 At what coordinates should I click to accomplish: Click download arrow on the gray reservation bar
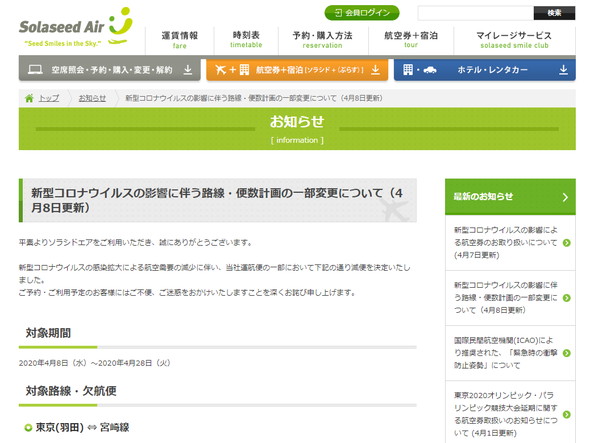[188, 70]
